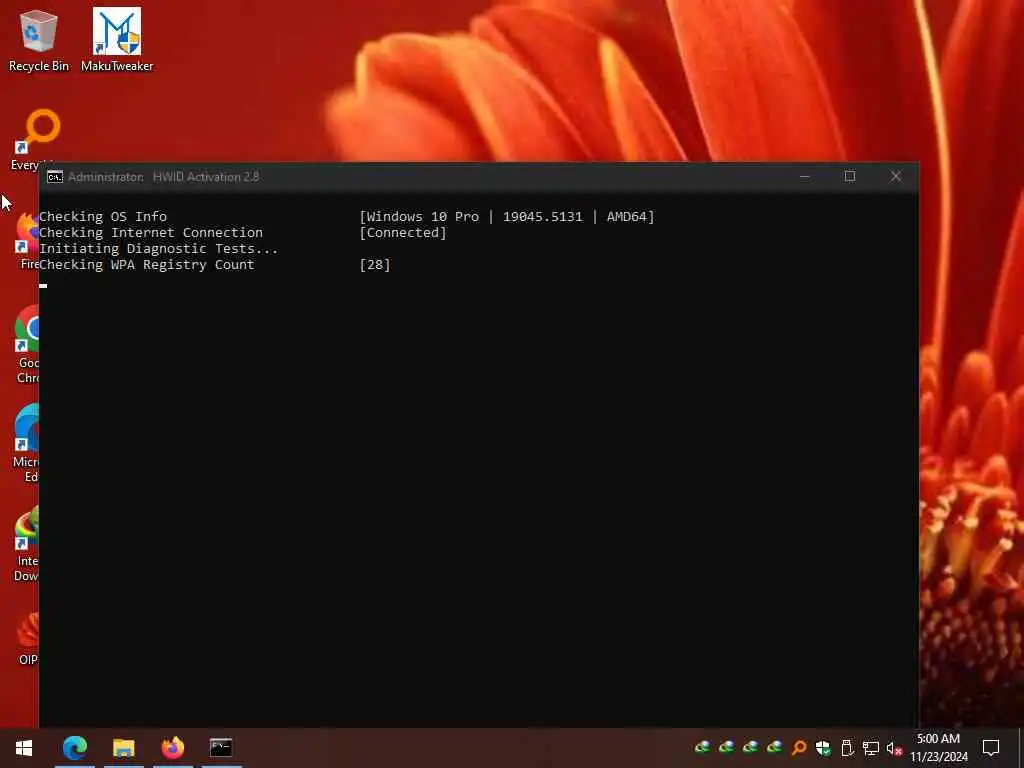Screen dimensions: 1024x768
Task: Click the blinking console cursor
Action: tap(43, 285)
